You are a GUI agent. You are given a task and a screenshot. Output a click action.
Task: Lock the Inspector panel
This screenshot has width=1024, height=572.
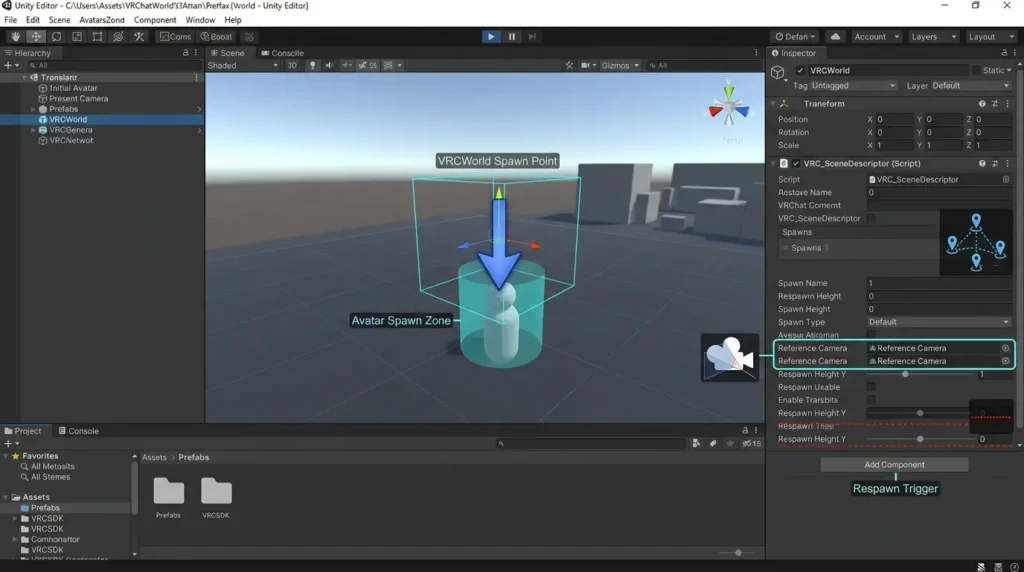[x=1004, y=53]
